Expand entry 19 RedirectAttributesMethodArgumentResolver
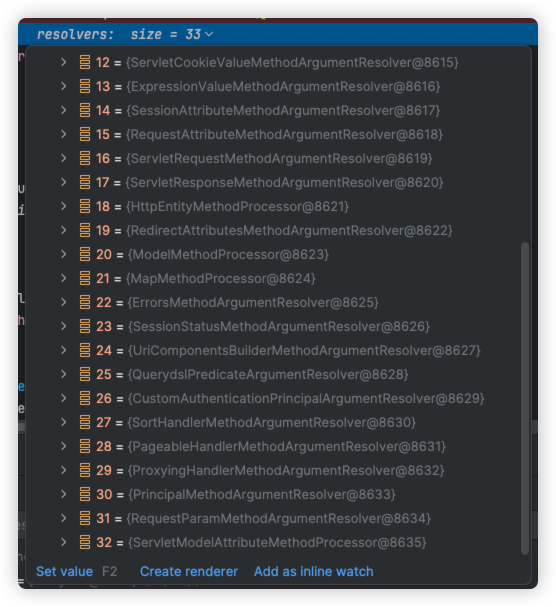The width and height of the screenshot is (556, 607). 64,230
